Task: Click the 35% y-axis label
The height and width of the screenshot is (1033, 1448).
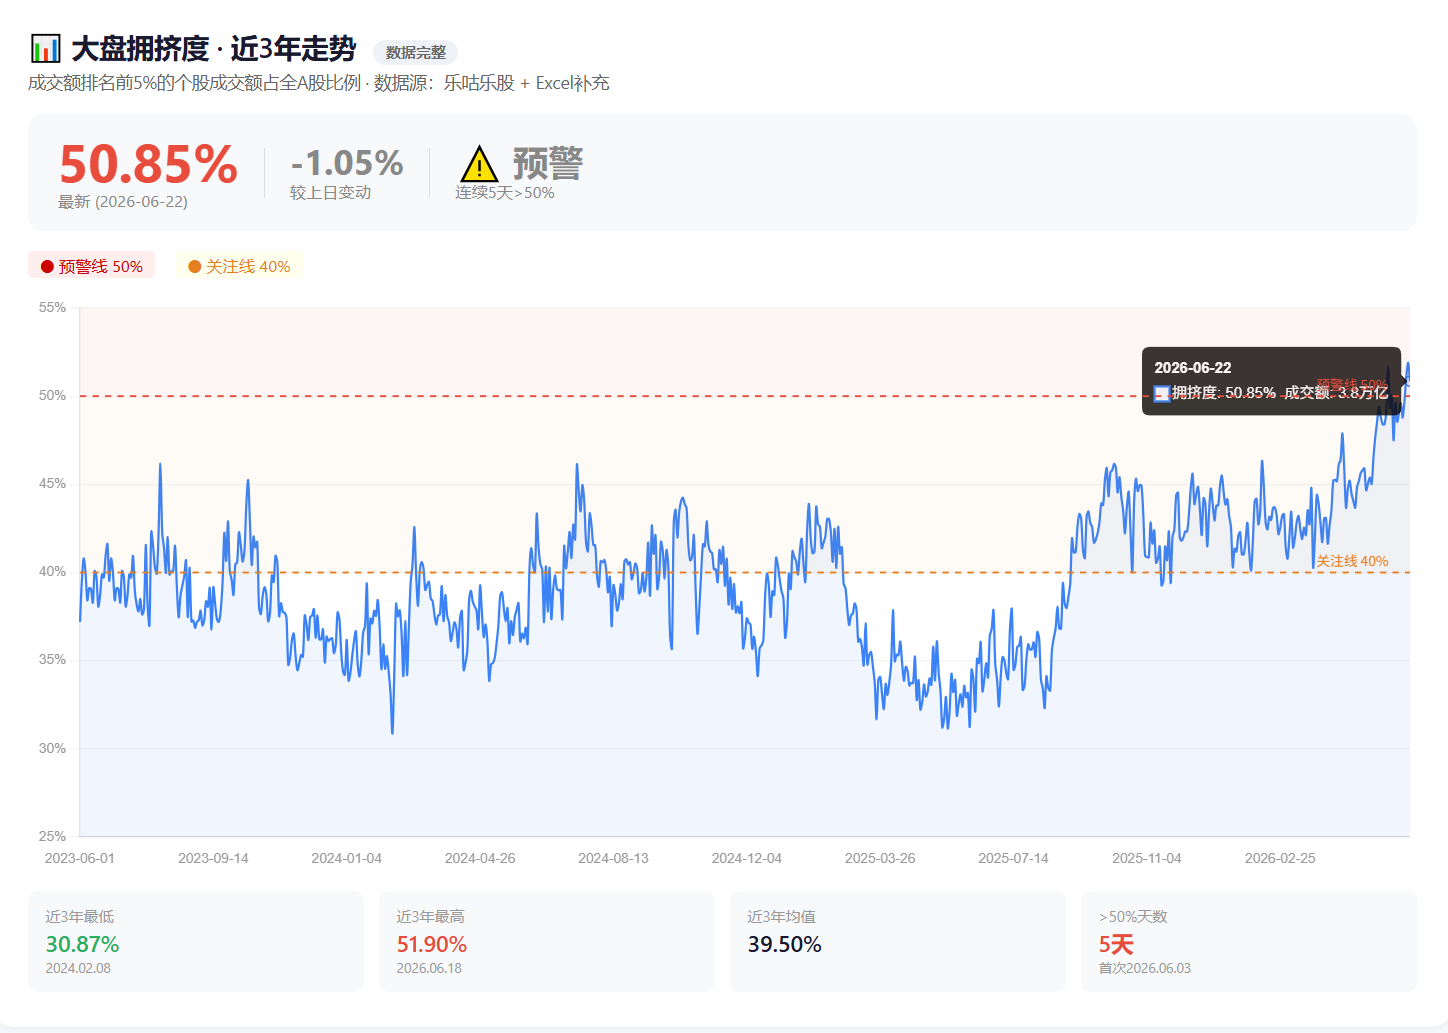Action: (53, 659)
